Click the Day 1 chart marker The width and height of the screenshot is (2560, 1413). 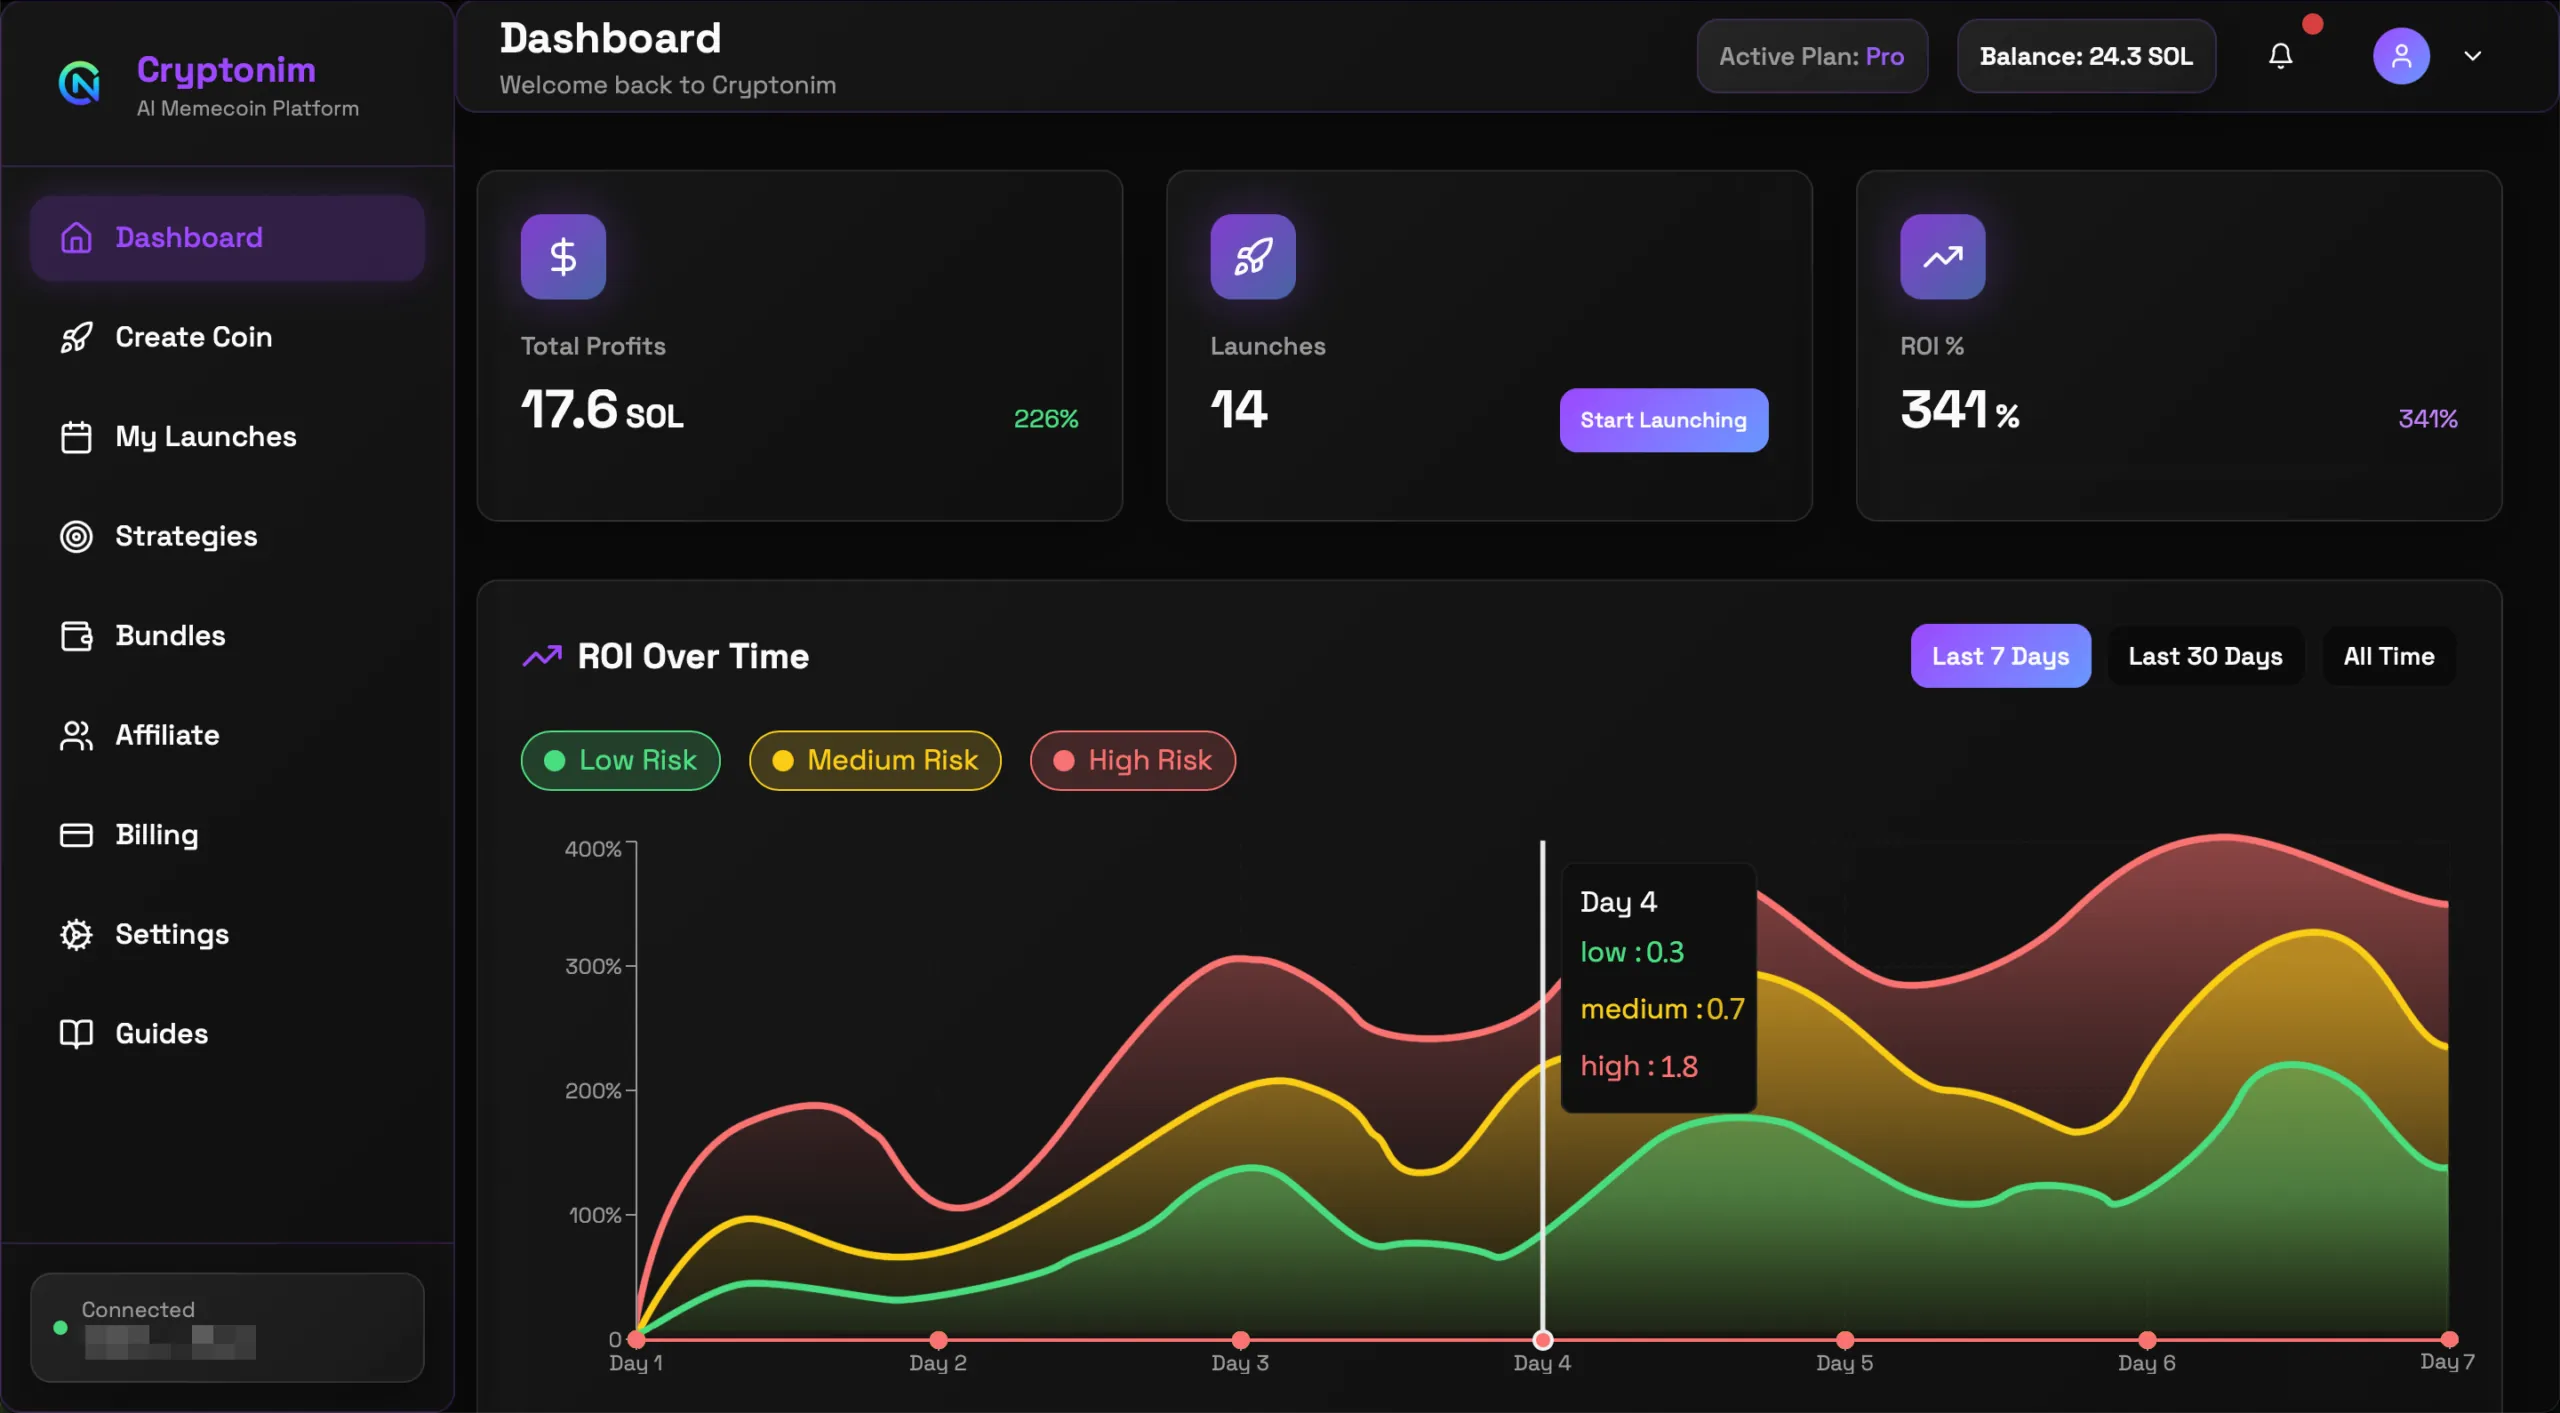[x=636, y=1340]
